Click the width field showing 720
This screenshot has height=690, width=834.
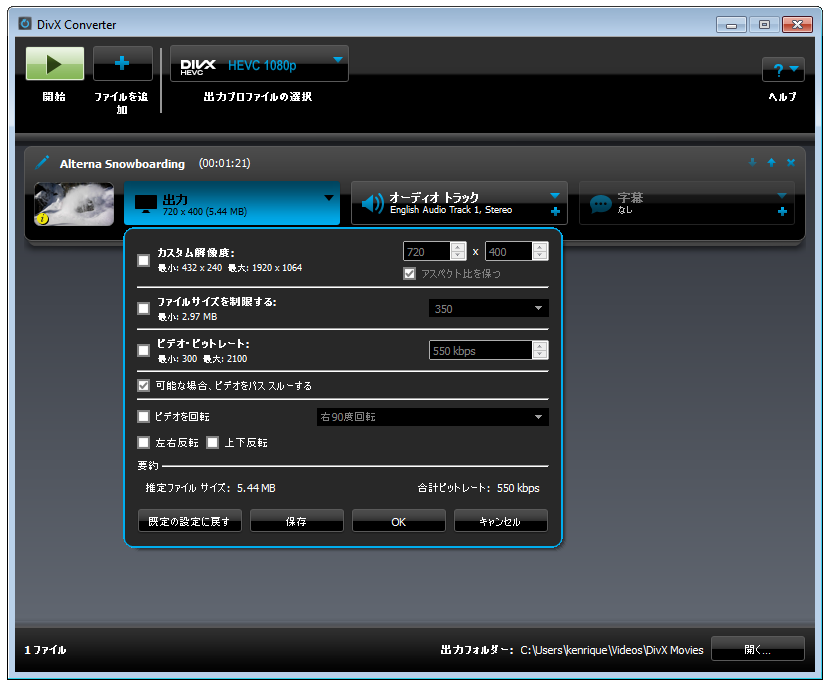tap(427, 252)
